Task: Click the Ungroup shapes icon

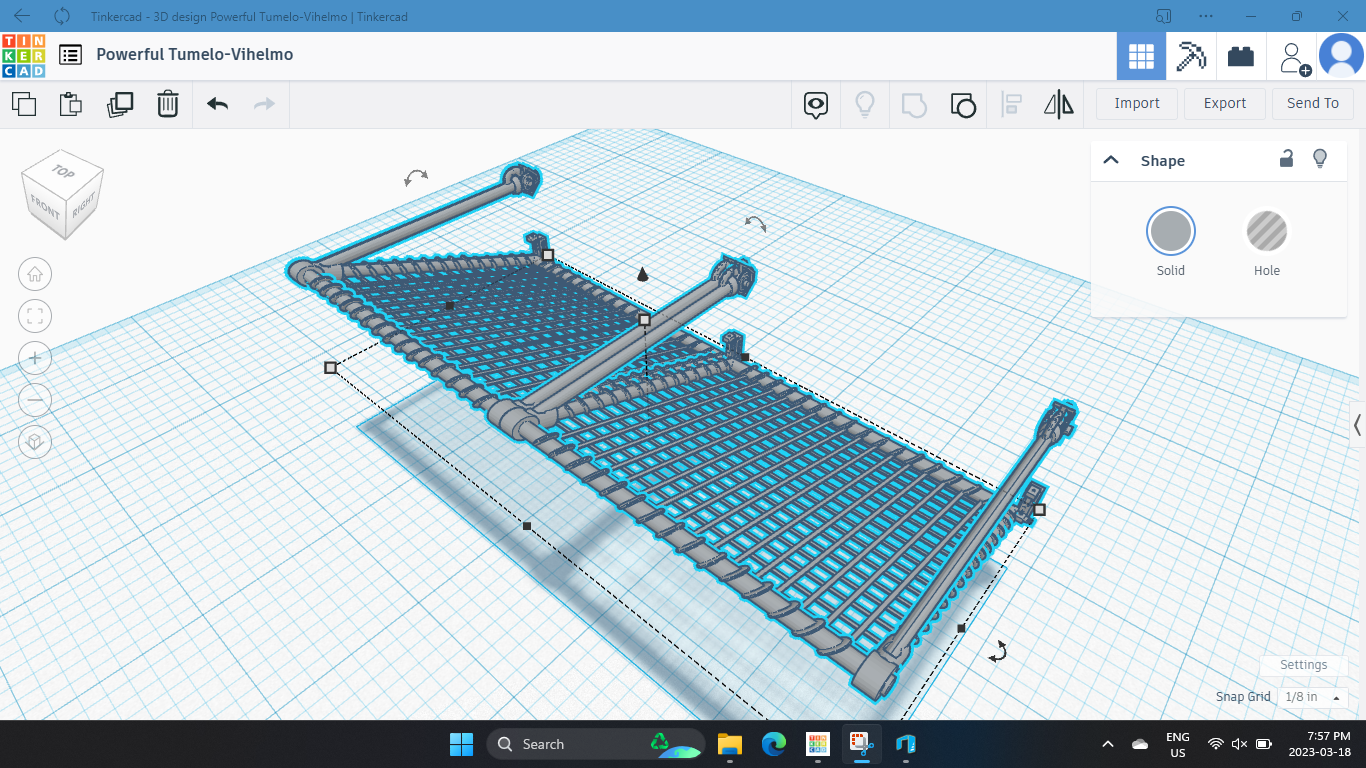Action: (963, 104)
